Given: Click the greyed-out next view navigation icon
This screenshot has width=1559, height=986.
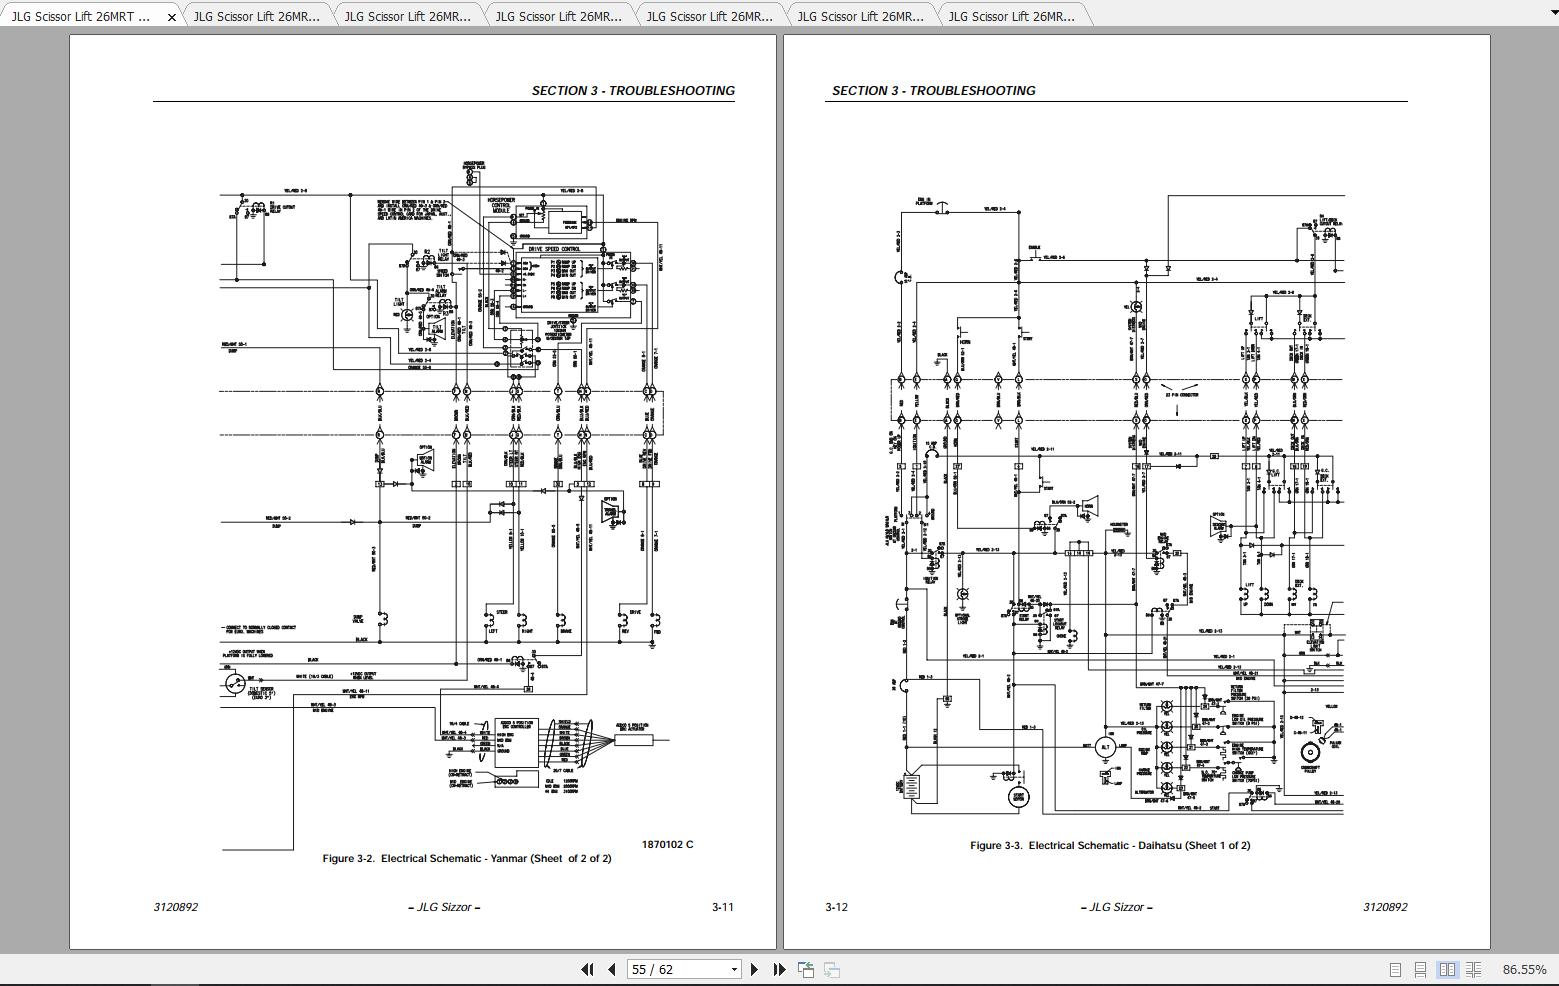Looking at the screenshot, I should 831,969.
